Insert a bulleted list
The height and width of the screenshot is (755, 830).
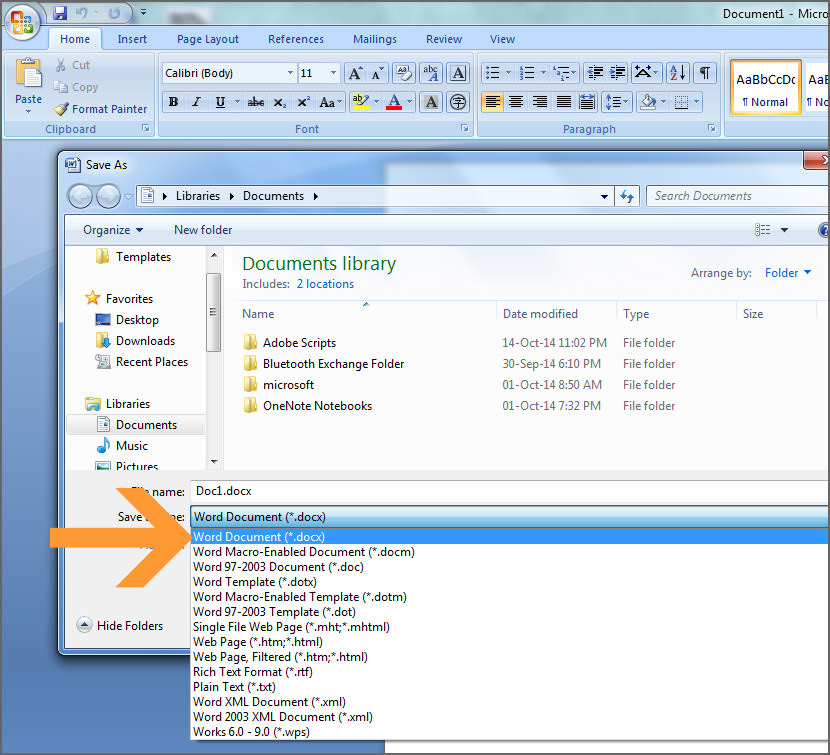(493, 73)
